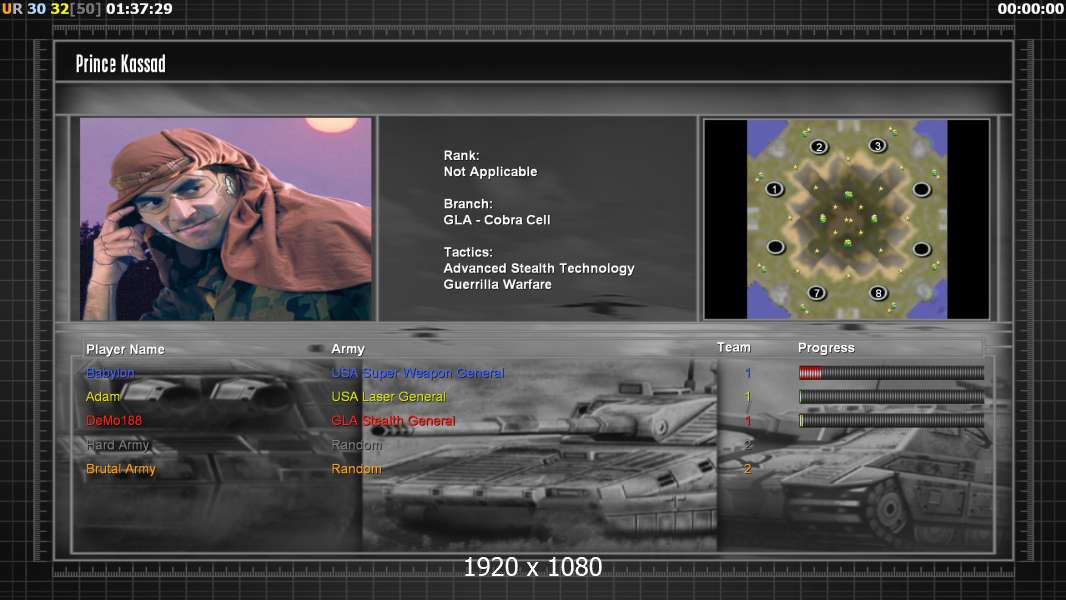Screen dimensions: 1066x600
Task: Click the '[50]' value in the overlay
Action: tap(86, 9)
